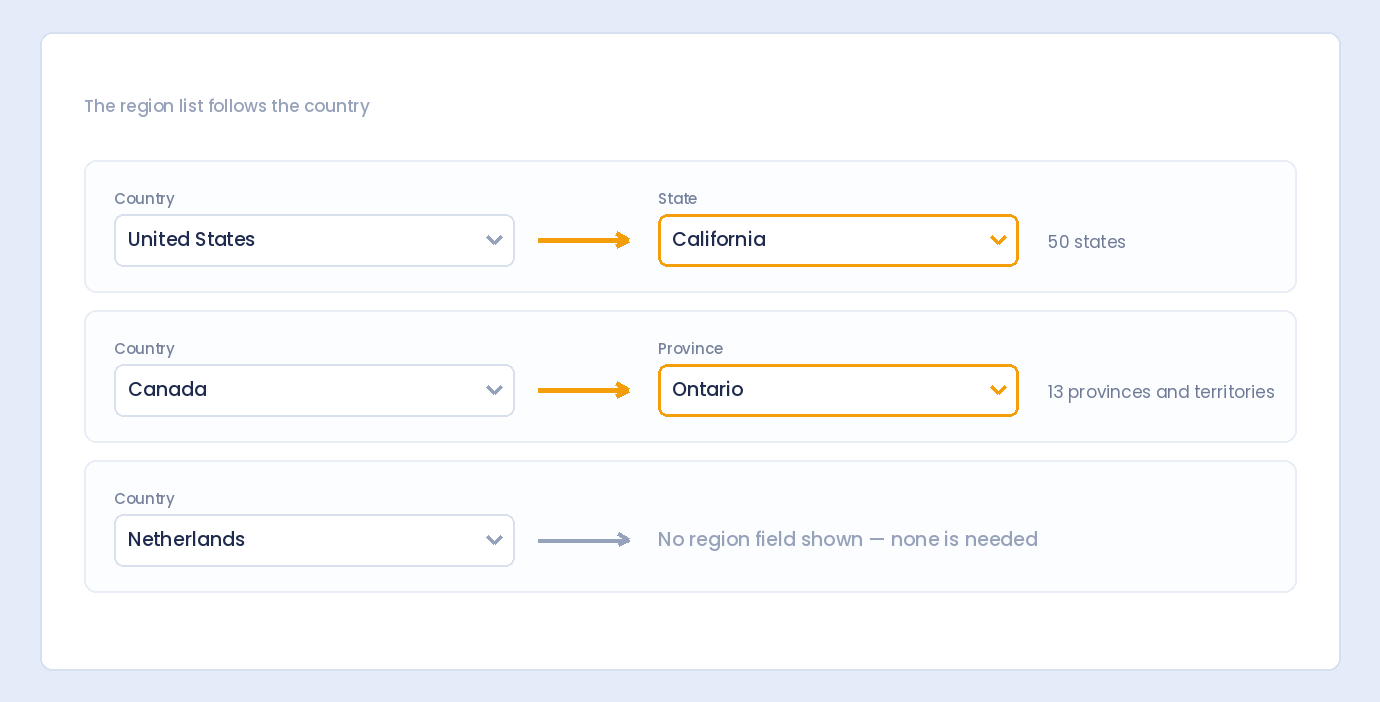The width and height of the screenshot is (1380, 702).
Task: Open the Canada country dropdown
Action: pos(314,390)
